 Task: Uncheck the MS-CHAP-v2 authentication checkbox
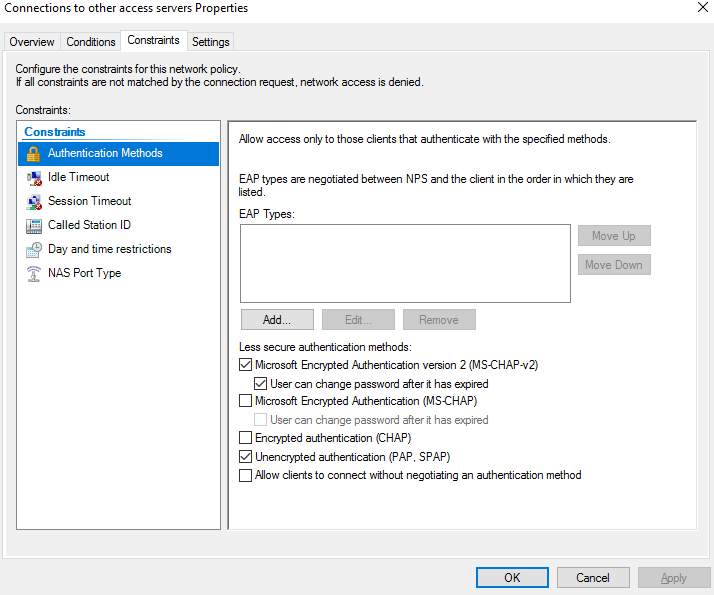click(246, 365)
